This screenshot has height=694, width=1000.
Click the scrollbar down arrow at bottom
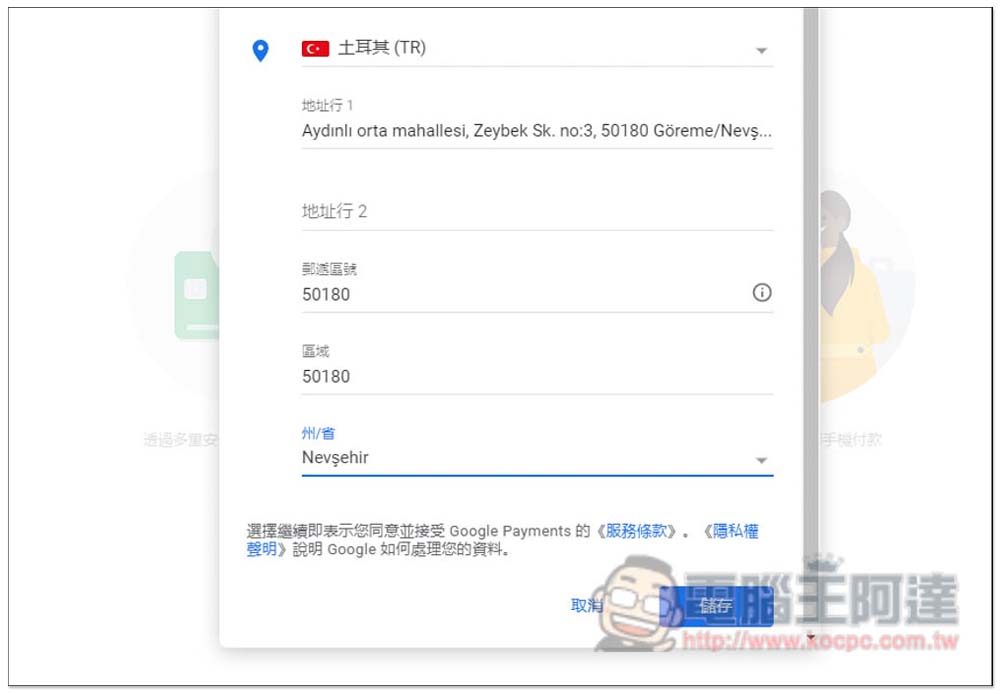point(811,637)
